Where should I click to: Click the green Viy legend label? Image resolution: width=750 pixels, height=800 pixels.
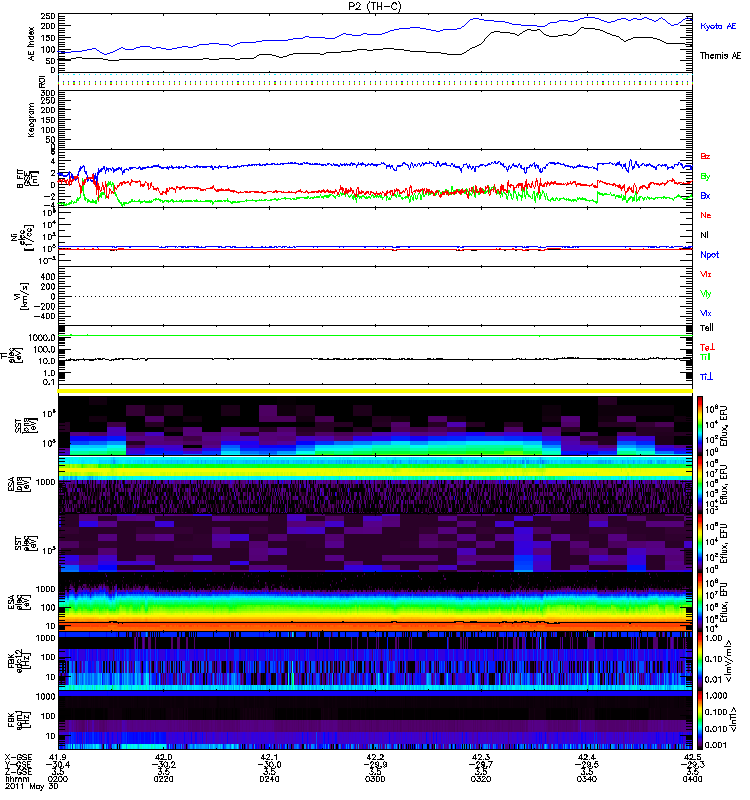(706, 294)
